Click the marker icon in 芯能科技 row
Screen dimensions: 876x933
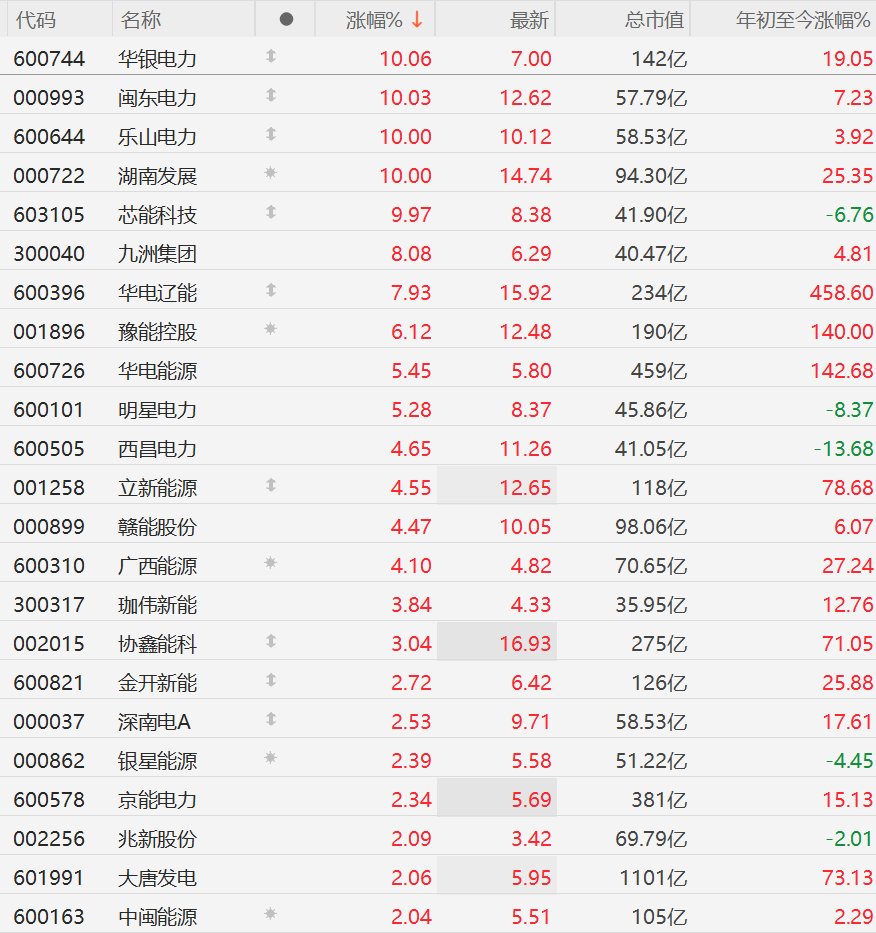271,212
